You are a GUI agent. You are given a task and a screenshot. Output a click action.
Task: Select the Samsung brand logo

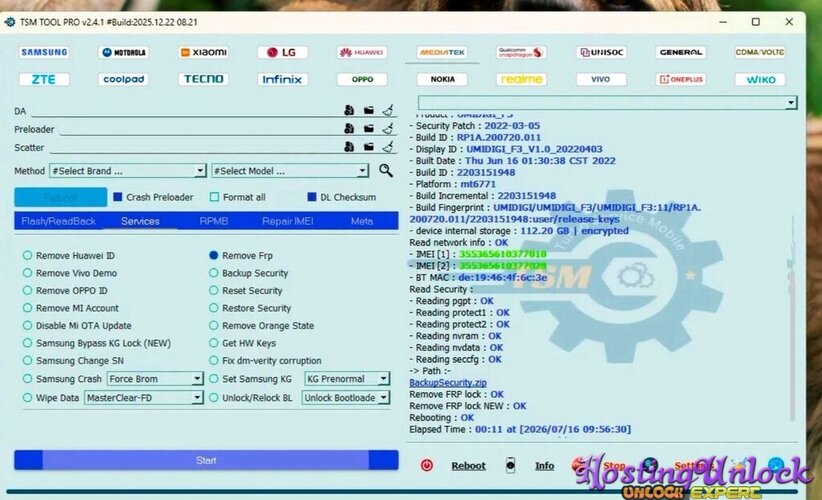pos(44,52)
